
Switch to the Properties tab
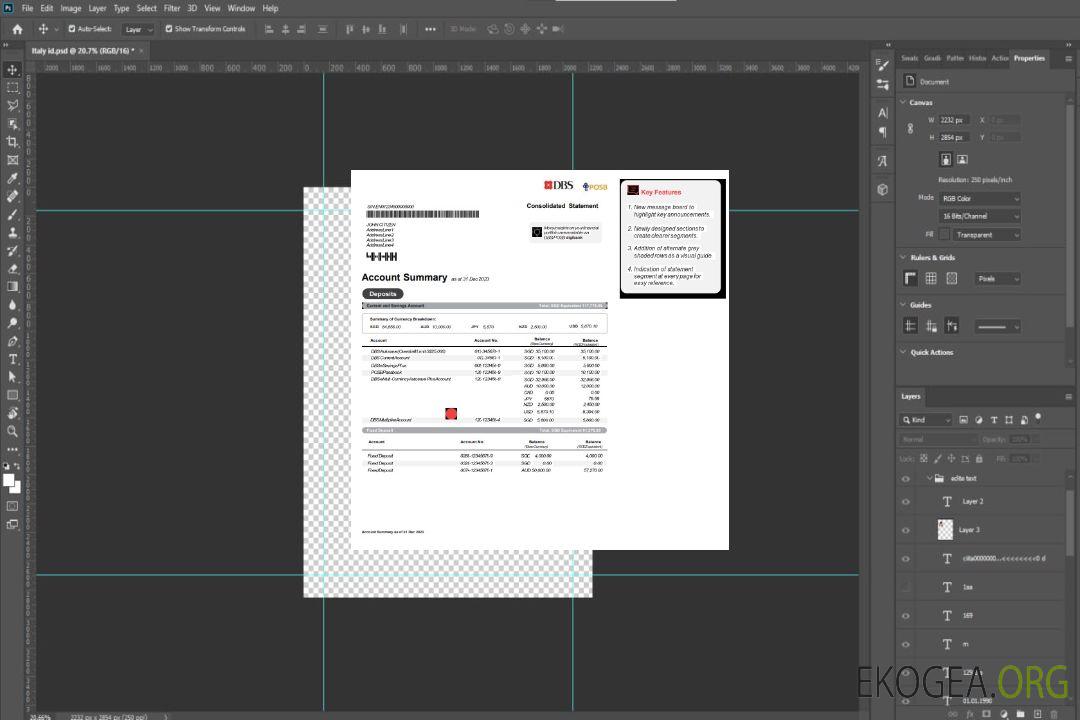(1029, 59)
